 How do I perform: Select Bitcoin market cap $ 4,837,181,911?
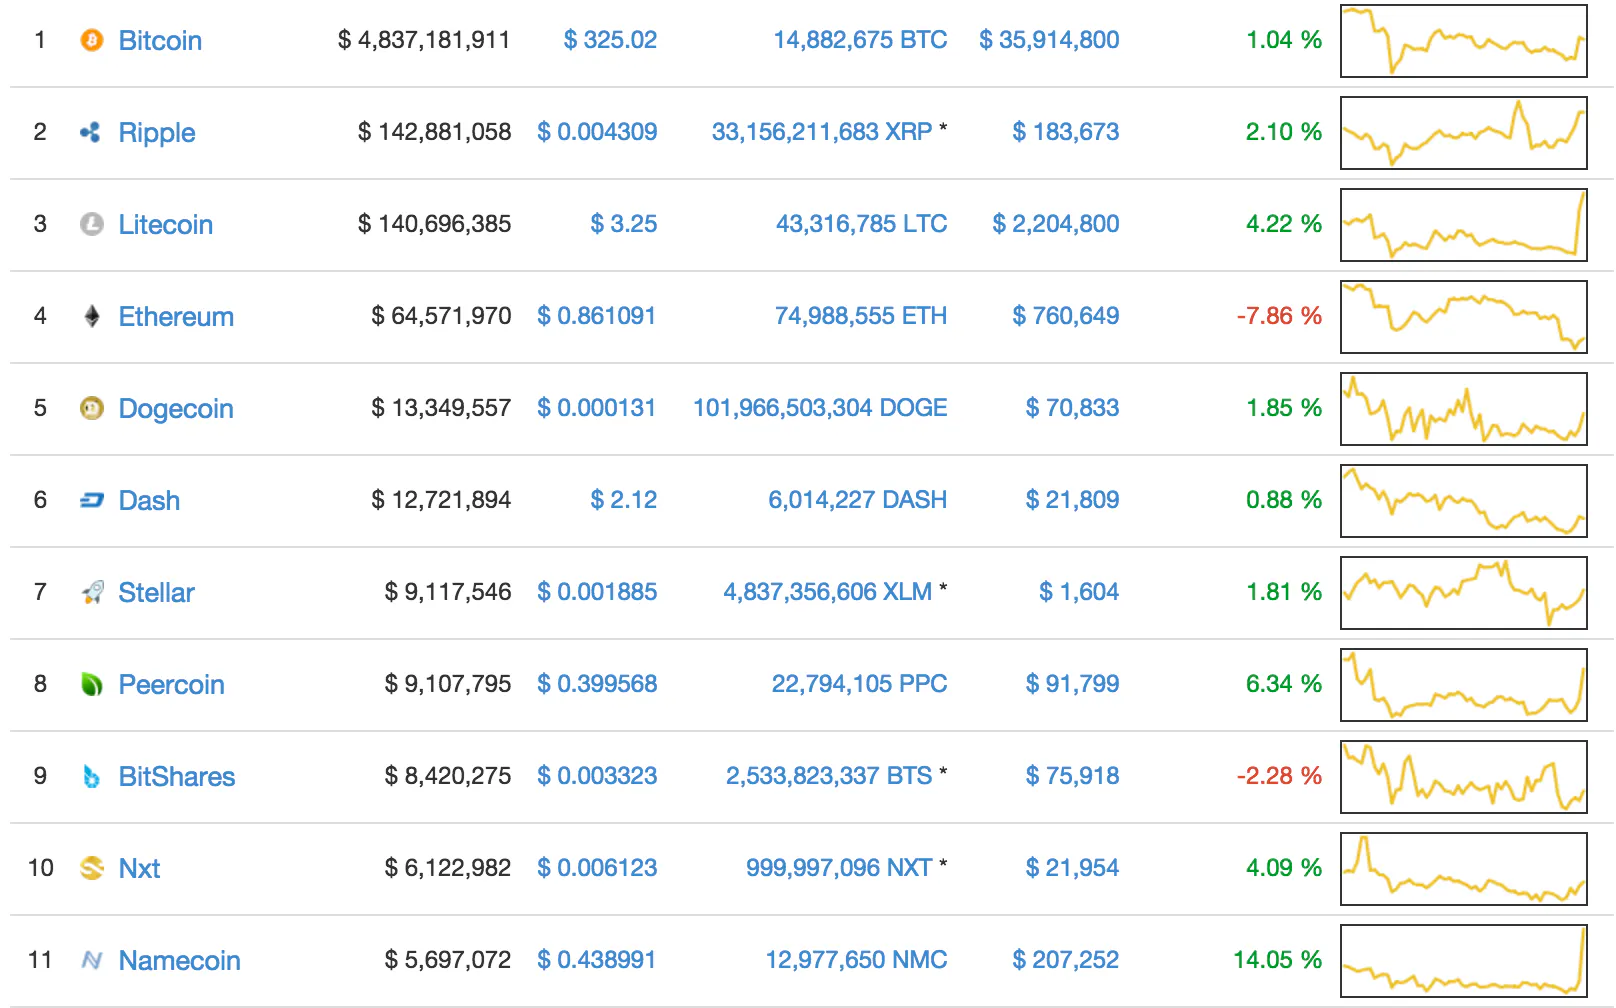[x=424, y=40]
